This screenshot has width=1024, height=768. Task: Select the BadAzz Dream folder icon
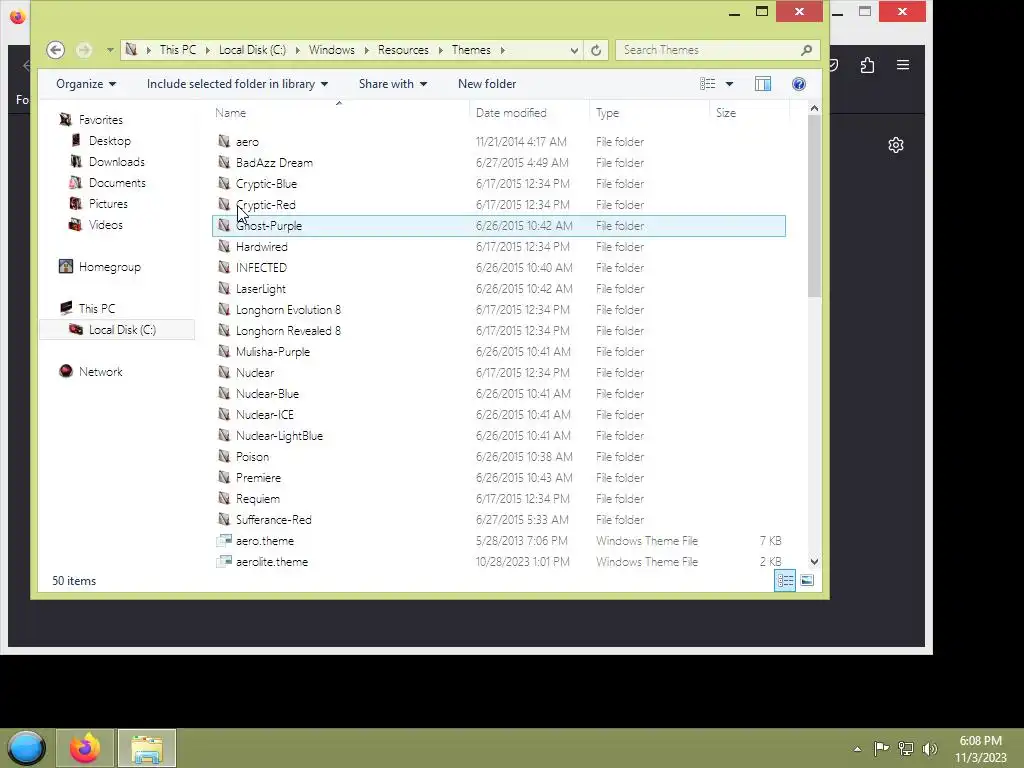[224, 162]
